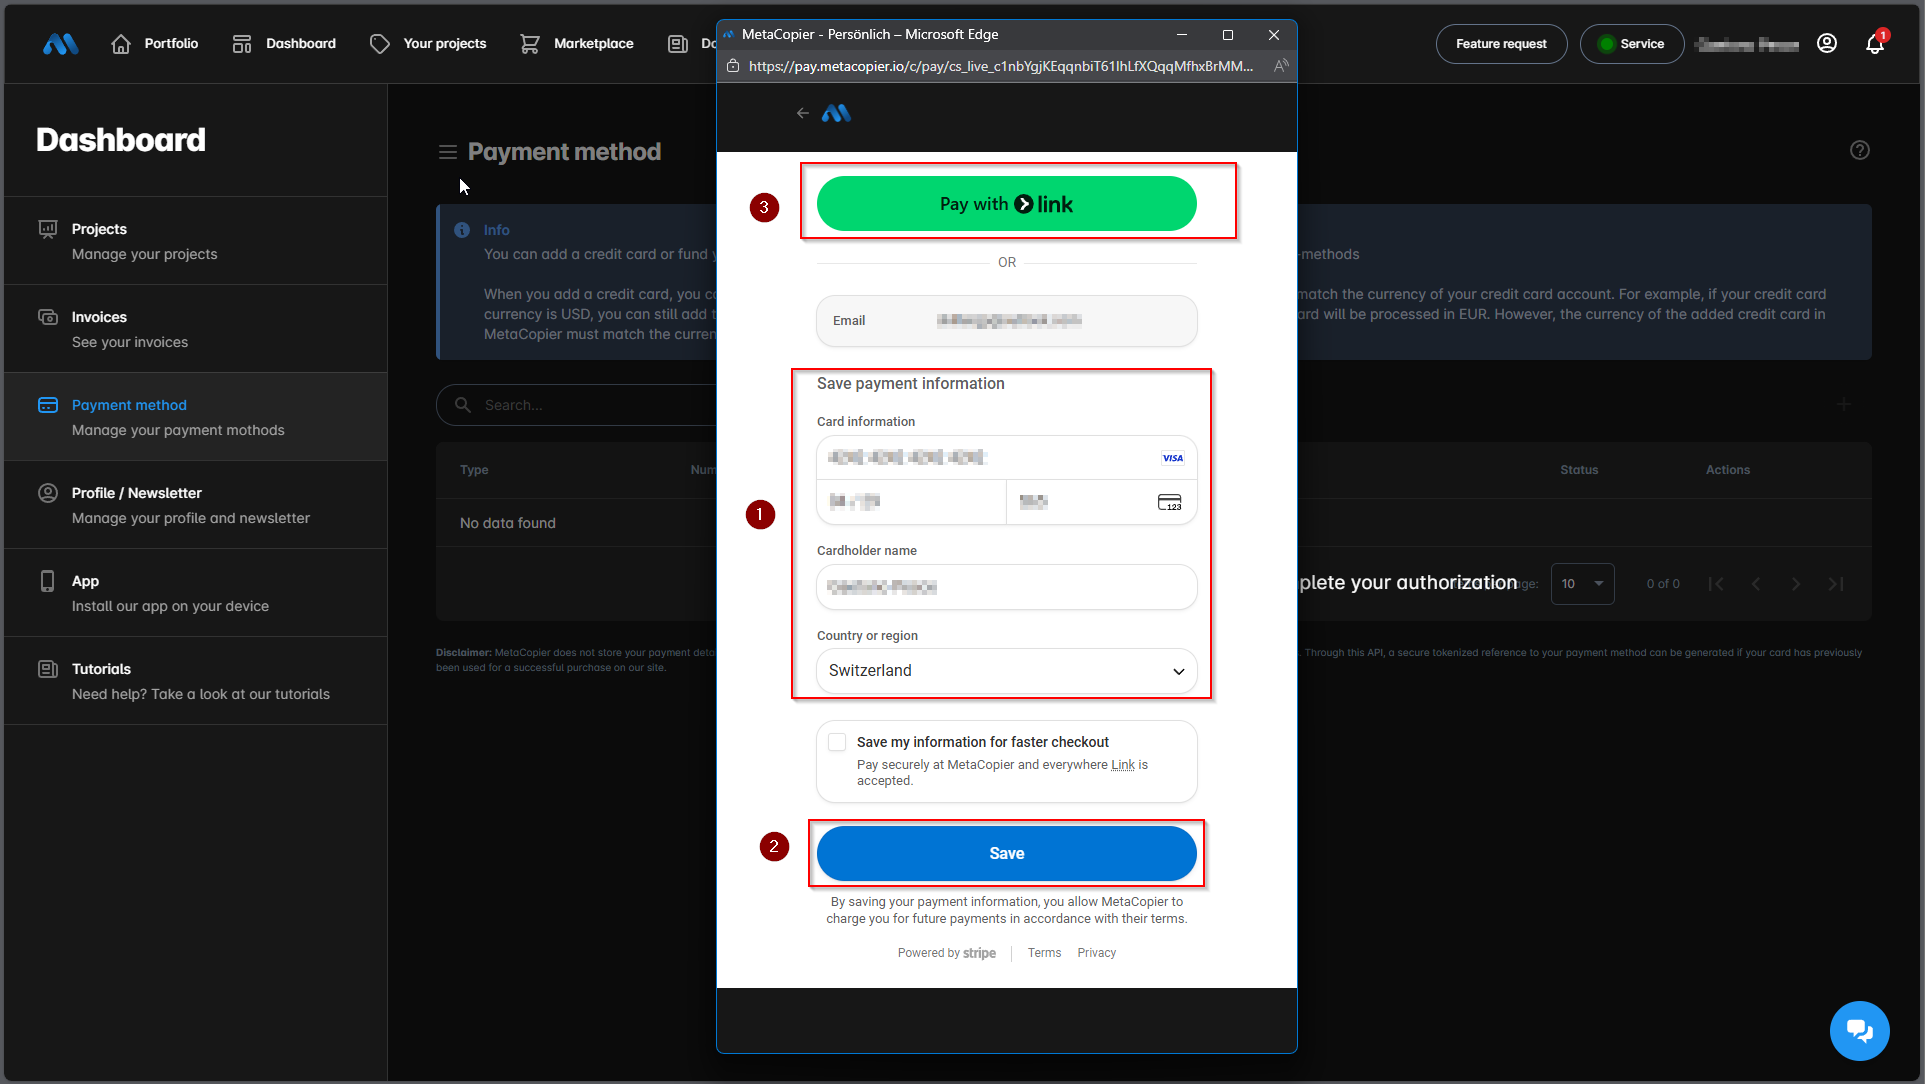The height and width of the screenshot is (1084, 1925).
Task: Click the Feature request button
Action: pyautogui.click(x=1500, y=44)
